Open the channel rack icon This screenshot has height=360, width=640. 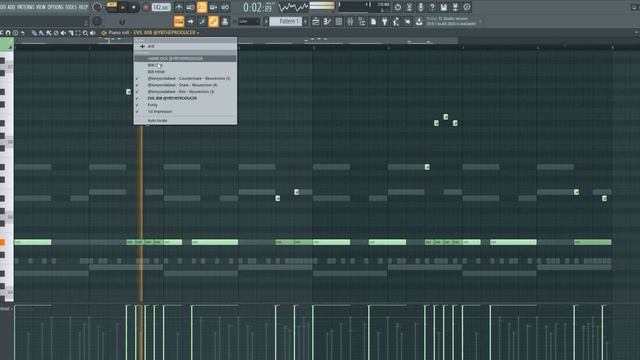coord(339,22)
